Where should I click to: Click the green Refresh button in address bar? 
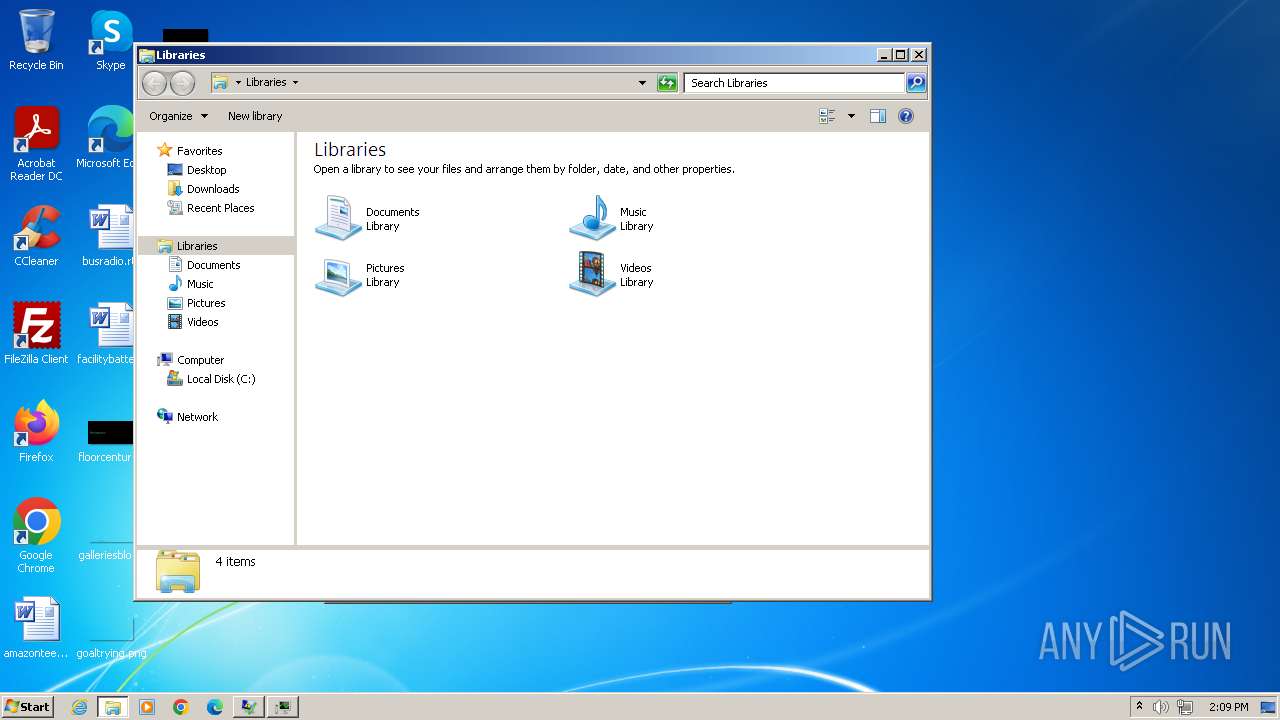[x=667, y=83]
